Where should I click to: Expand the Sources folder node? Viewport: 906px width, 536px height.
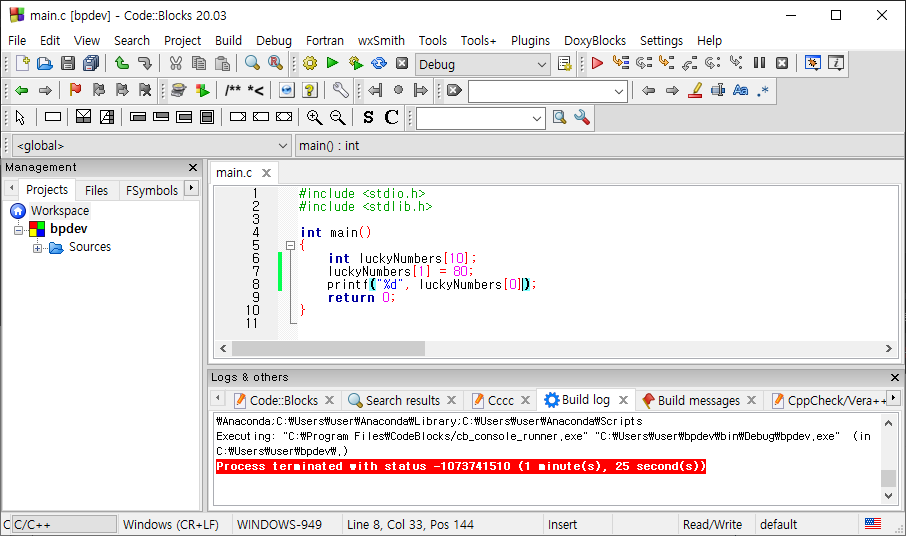click(x=38, y=248)
